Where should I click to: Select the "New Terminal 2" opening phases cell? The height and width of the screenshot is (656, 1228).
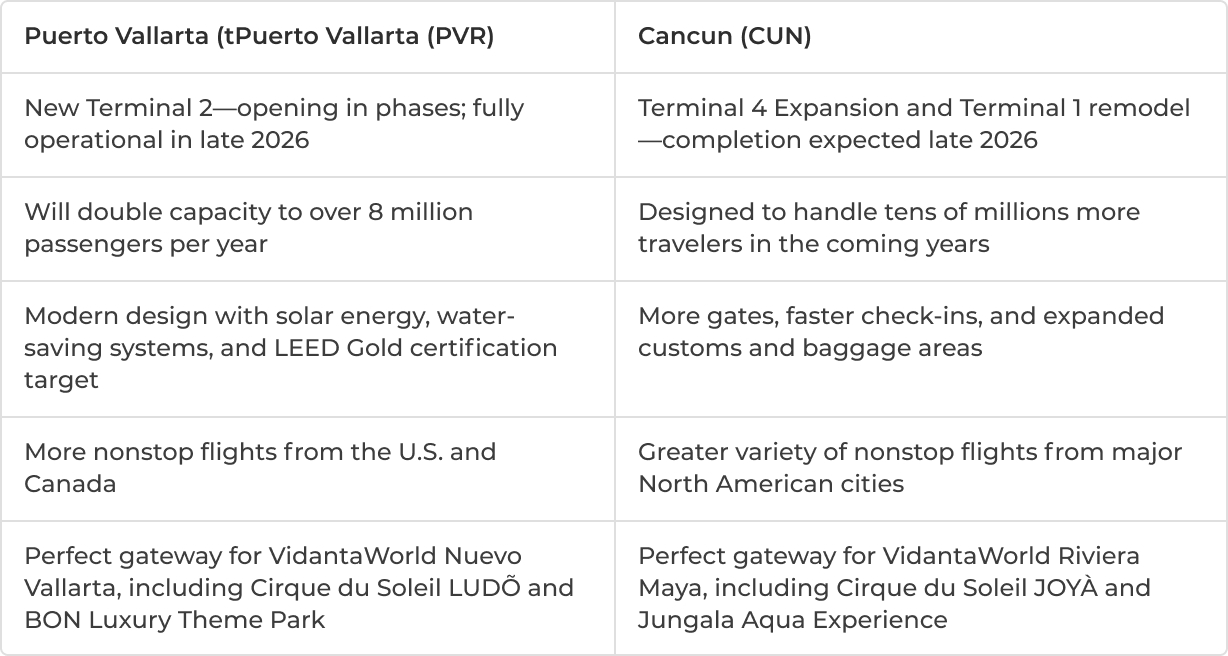pyautogui.click(x=274, y=124)
